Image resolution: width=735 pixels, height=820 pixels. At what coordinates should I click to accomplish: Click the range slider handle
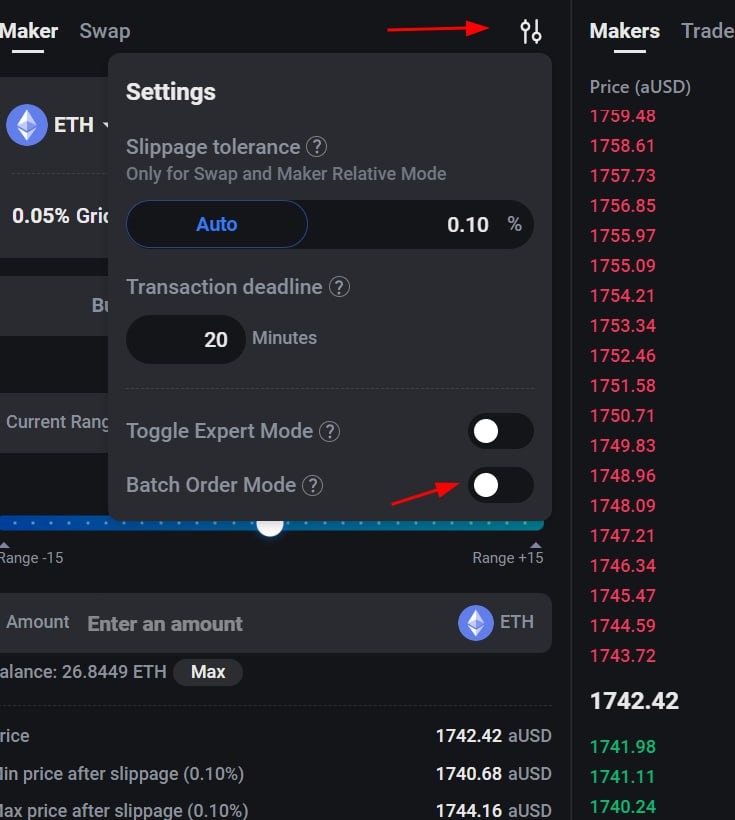270,524
